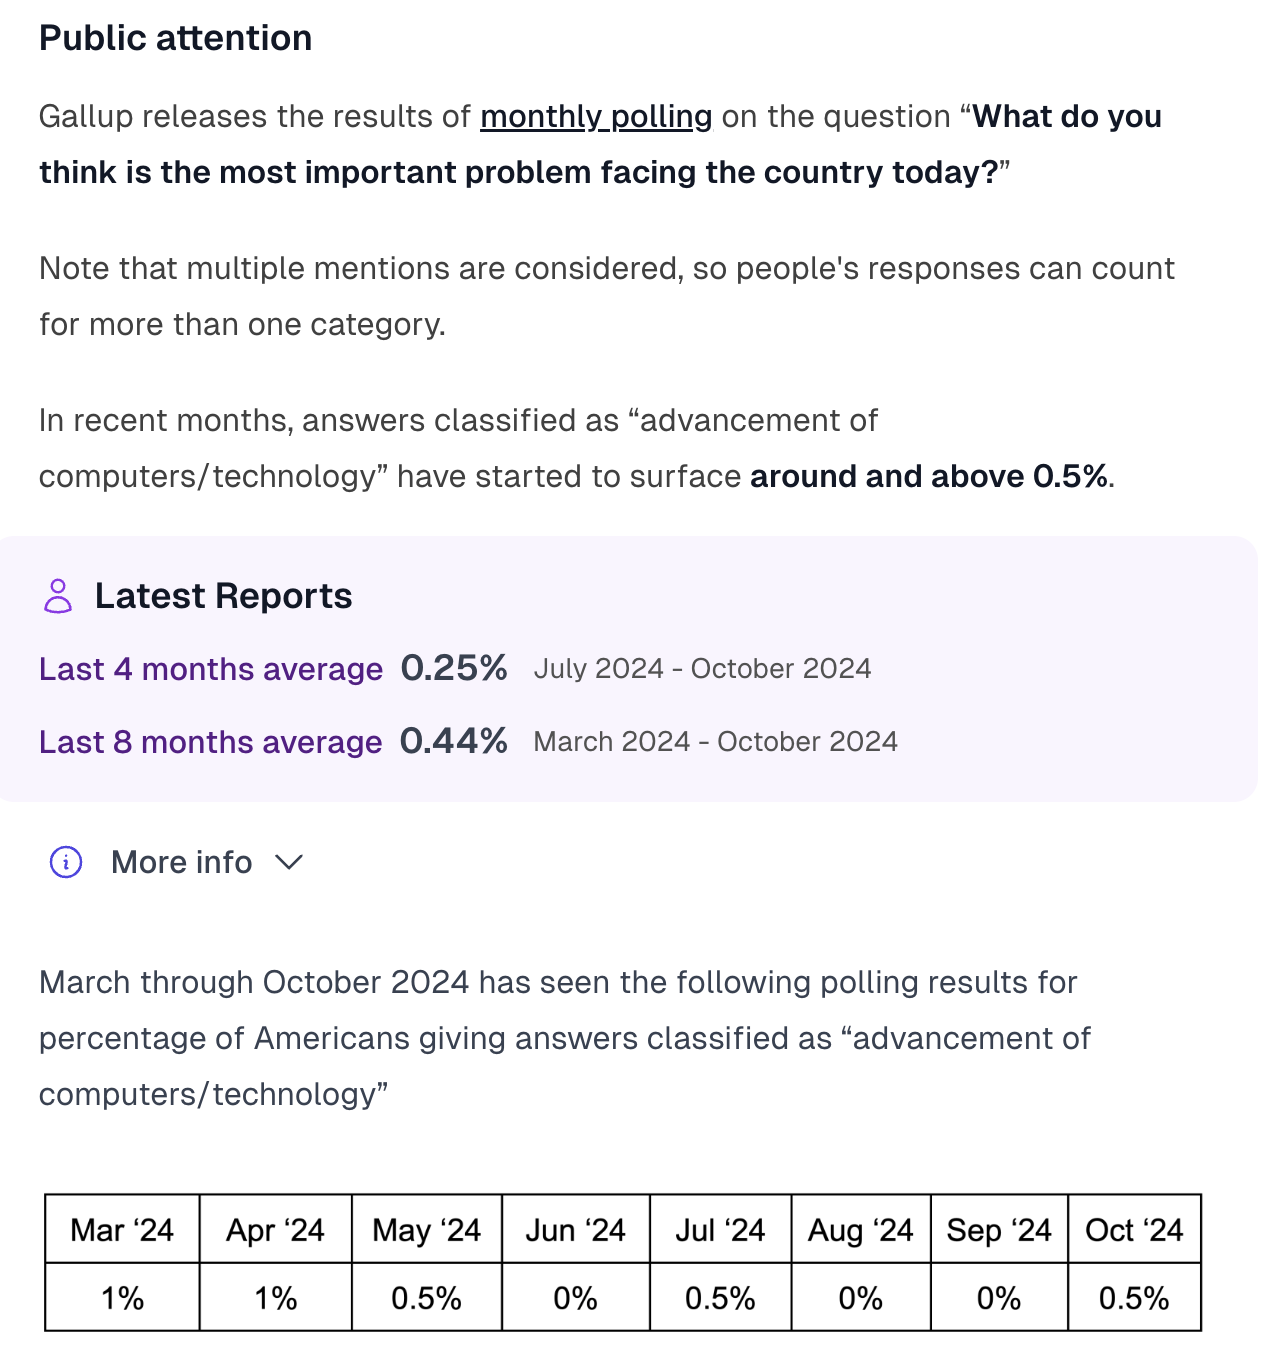Click the Aug '24 column header
The width and height of the screenshot is (1266, 1370).
(x=861, y=1229)
